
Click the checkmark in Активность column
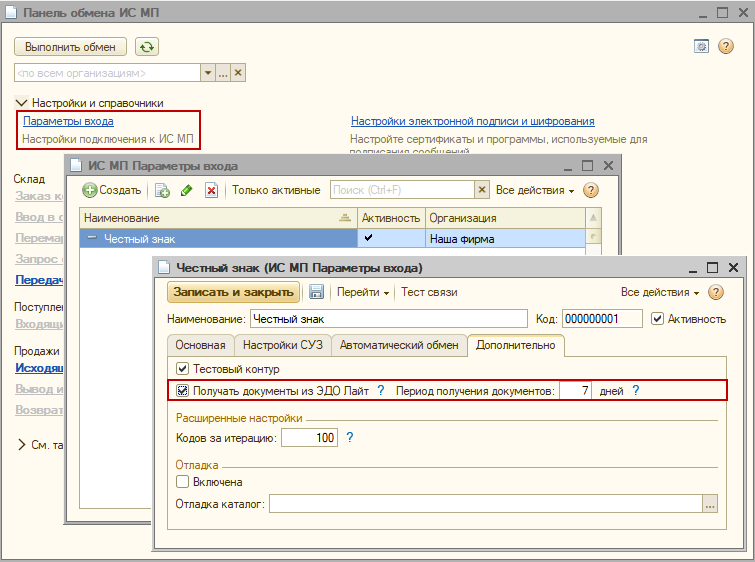[368, 237]
